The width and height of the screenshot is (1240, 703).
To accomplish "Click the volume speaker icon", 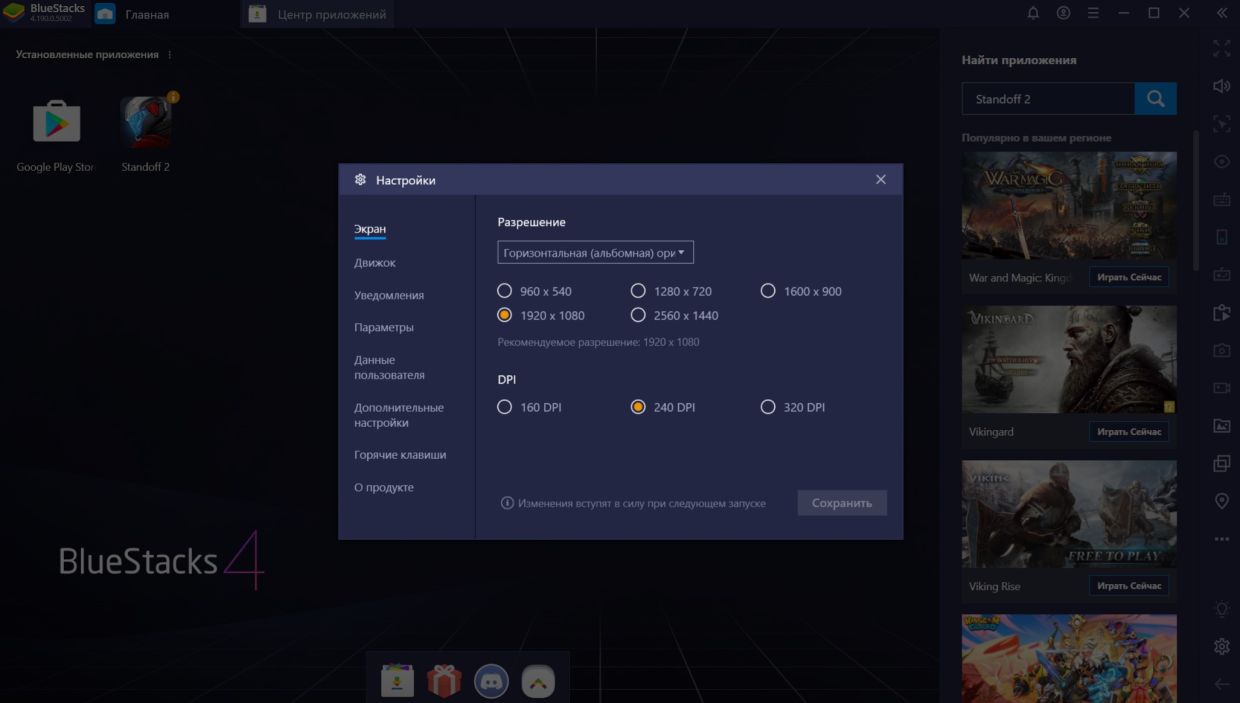I will (1221, 86).
